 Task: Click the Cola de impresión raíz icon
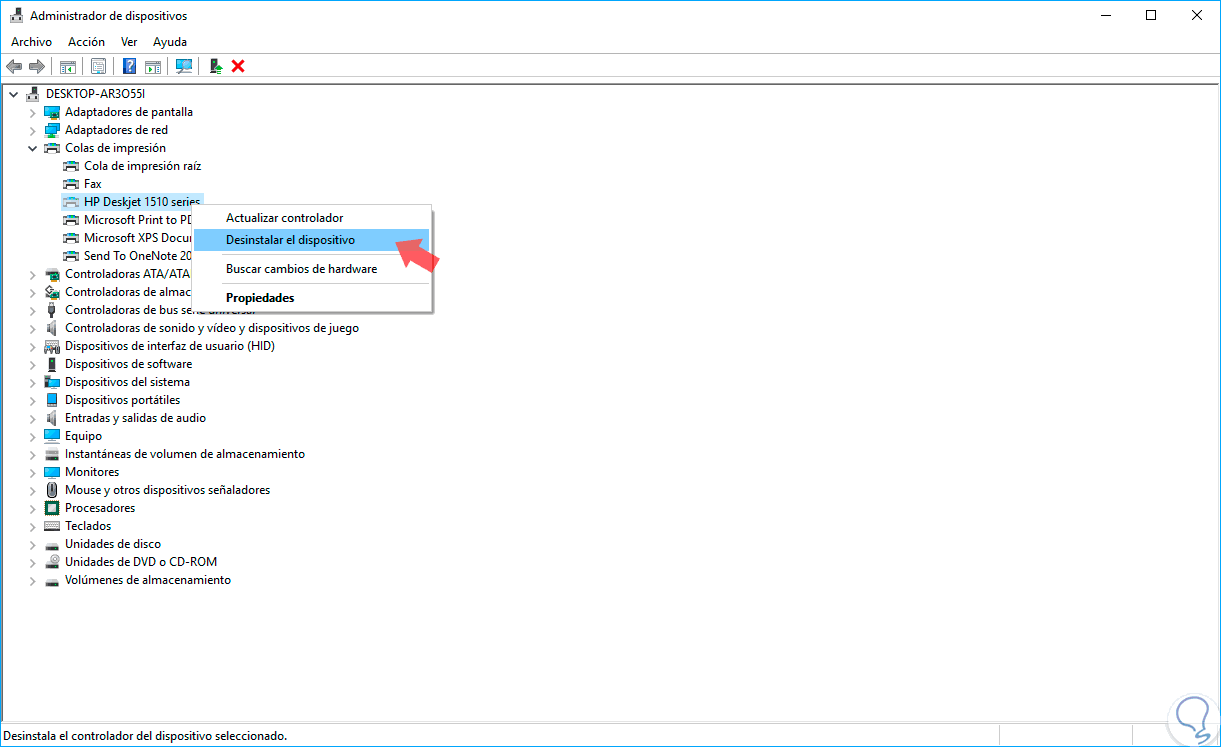click(x=71, y=166)
